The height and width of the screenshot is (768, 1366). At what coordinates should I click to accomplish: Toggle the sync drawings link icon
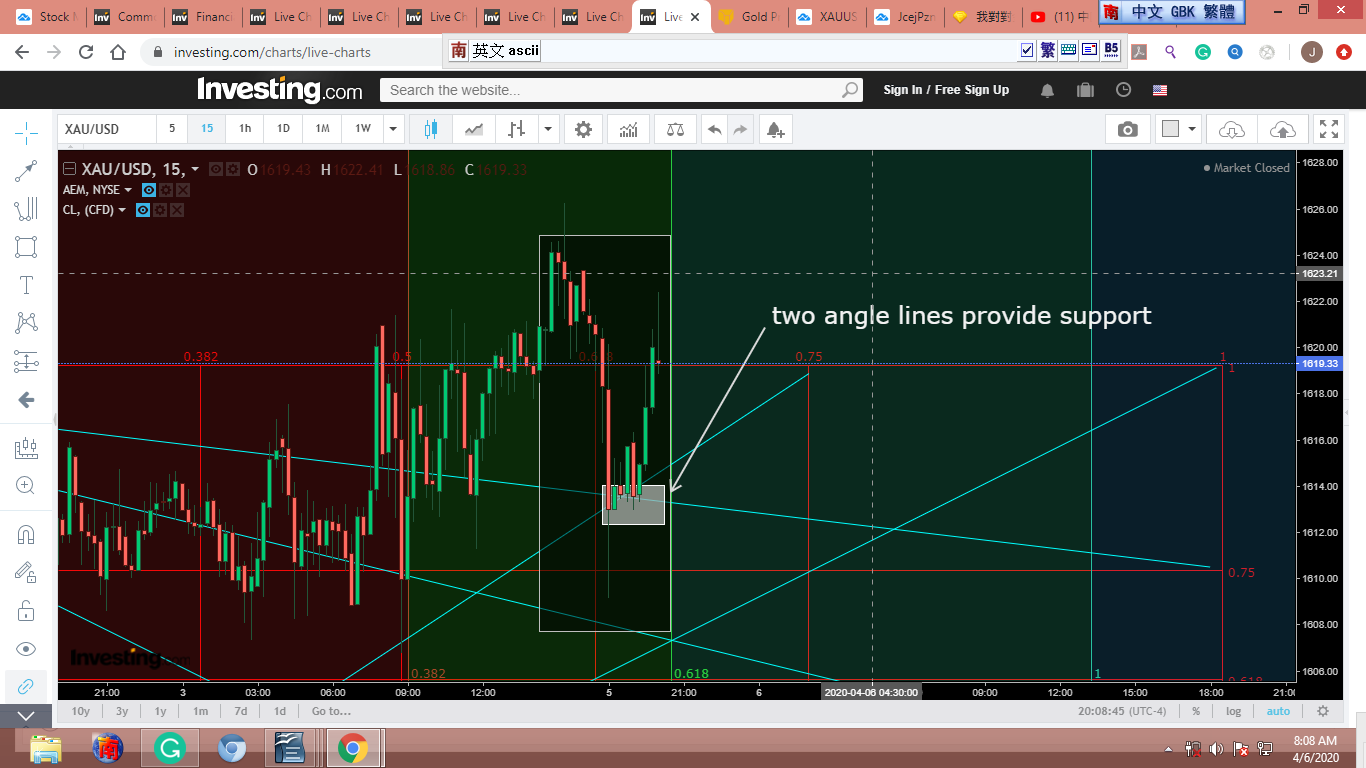(x=26, y=686)
